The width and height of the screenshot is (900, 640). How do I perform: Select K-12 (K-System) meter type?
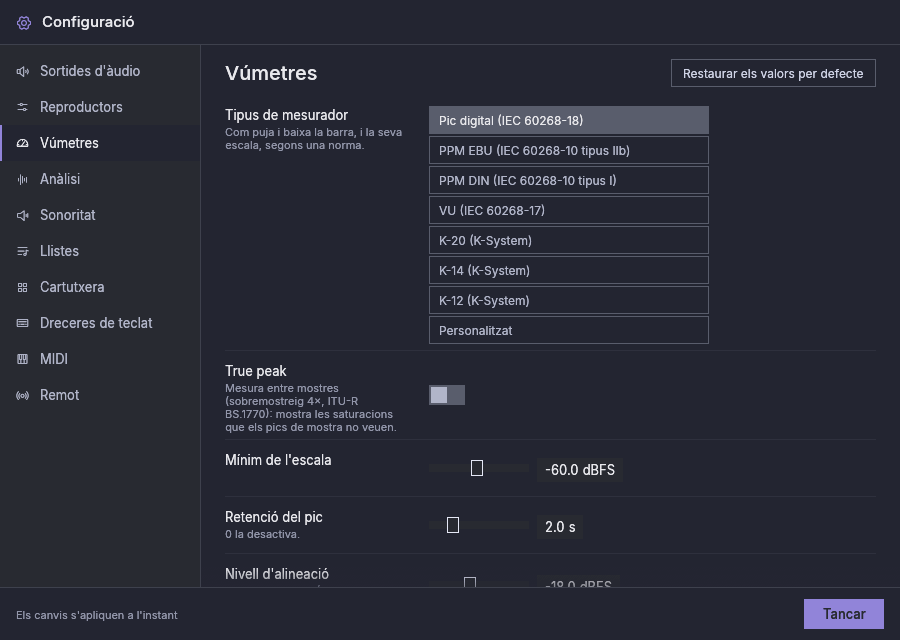[x=569, y=301]
